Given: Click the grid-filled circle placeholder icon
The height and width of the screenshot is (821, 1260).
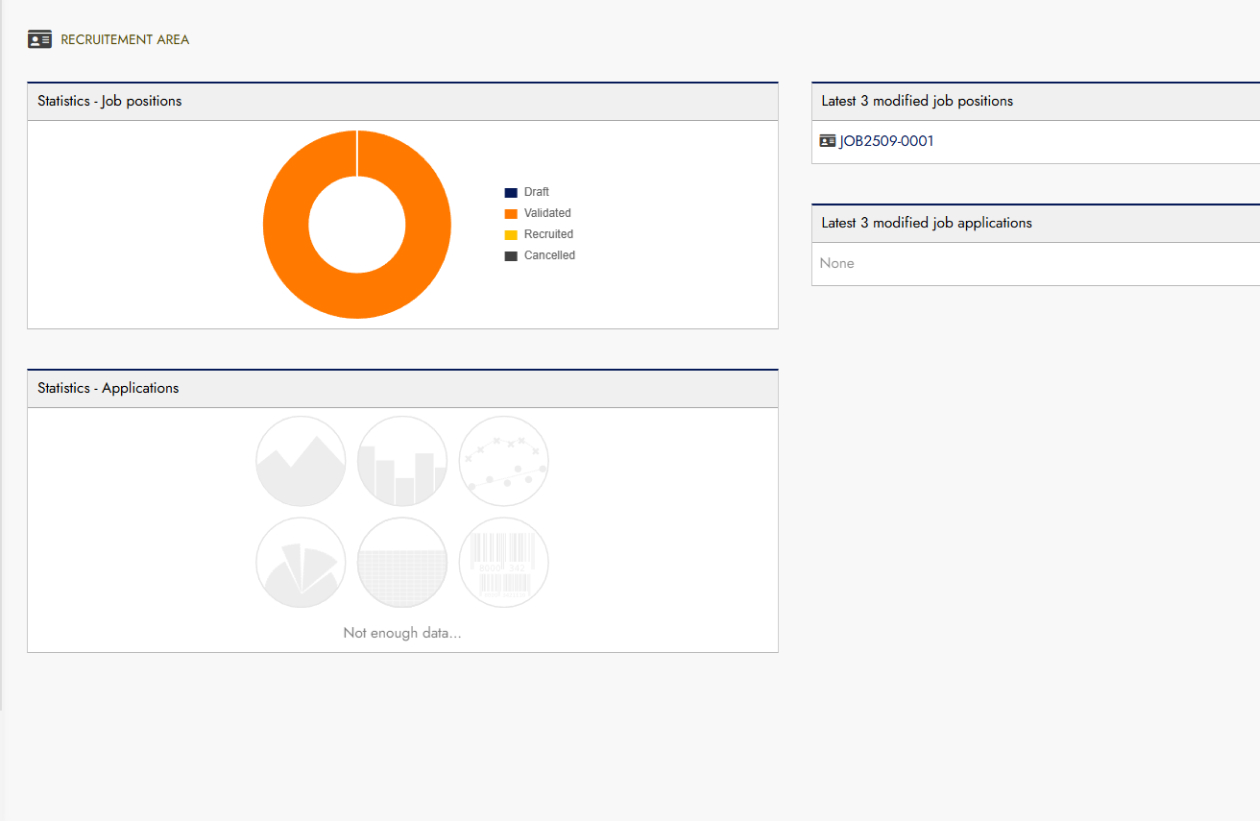Looking at the screenshot, I should pyautogui.click(x=402, y=562).
